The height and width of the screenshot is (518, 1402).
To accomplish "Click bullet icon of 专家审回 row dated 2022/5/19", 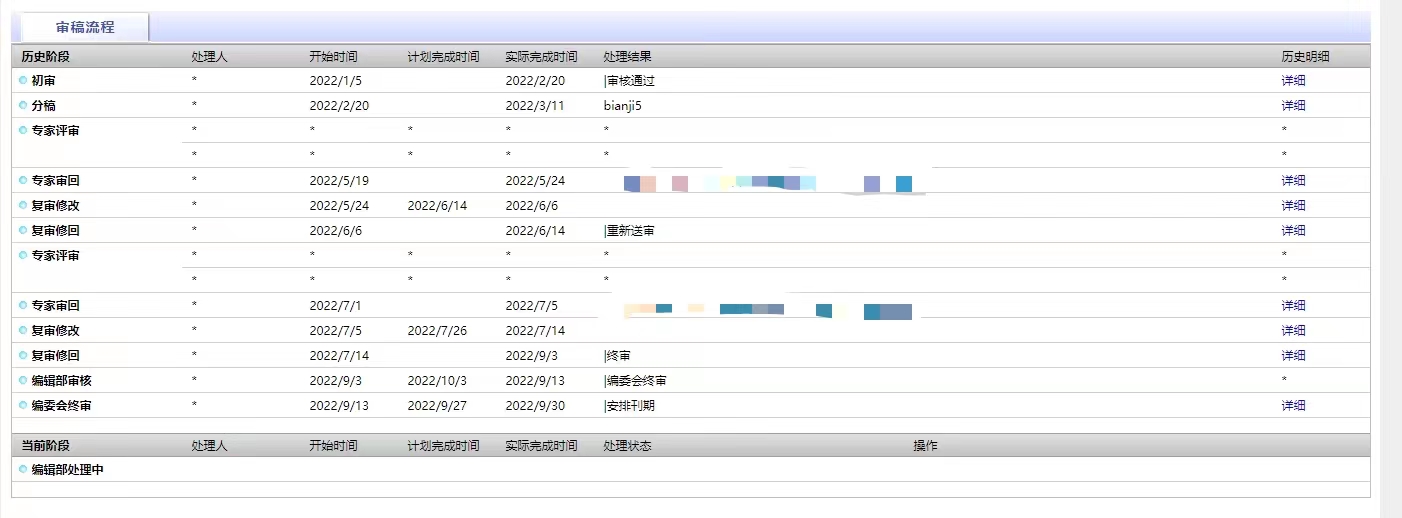I will 23,180.
